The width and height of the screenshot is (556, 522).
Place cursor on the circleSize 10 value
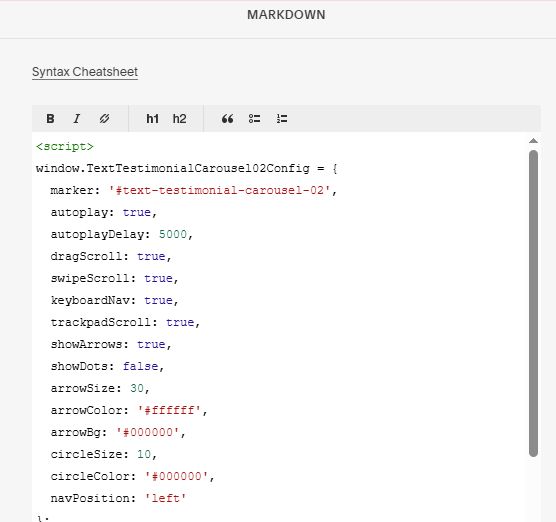pos(144,454)
